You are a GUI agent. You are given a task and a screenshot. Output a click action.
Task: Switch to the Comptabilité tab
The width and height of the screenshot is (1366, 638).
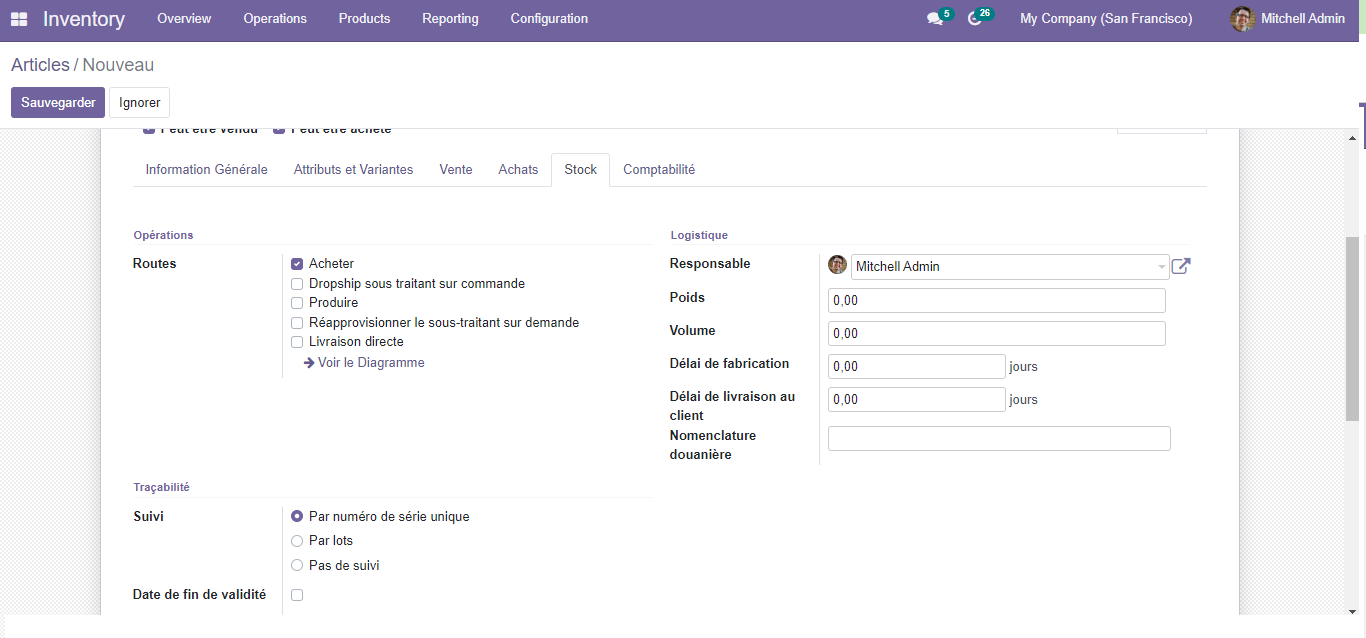658,170
